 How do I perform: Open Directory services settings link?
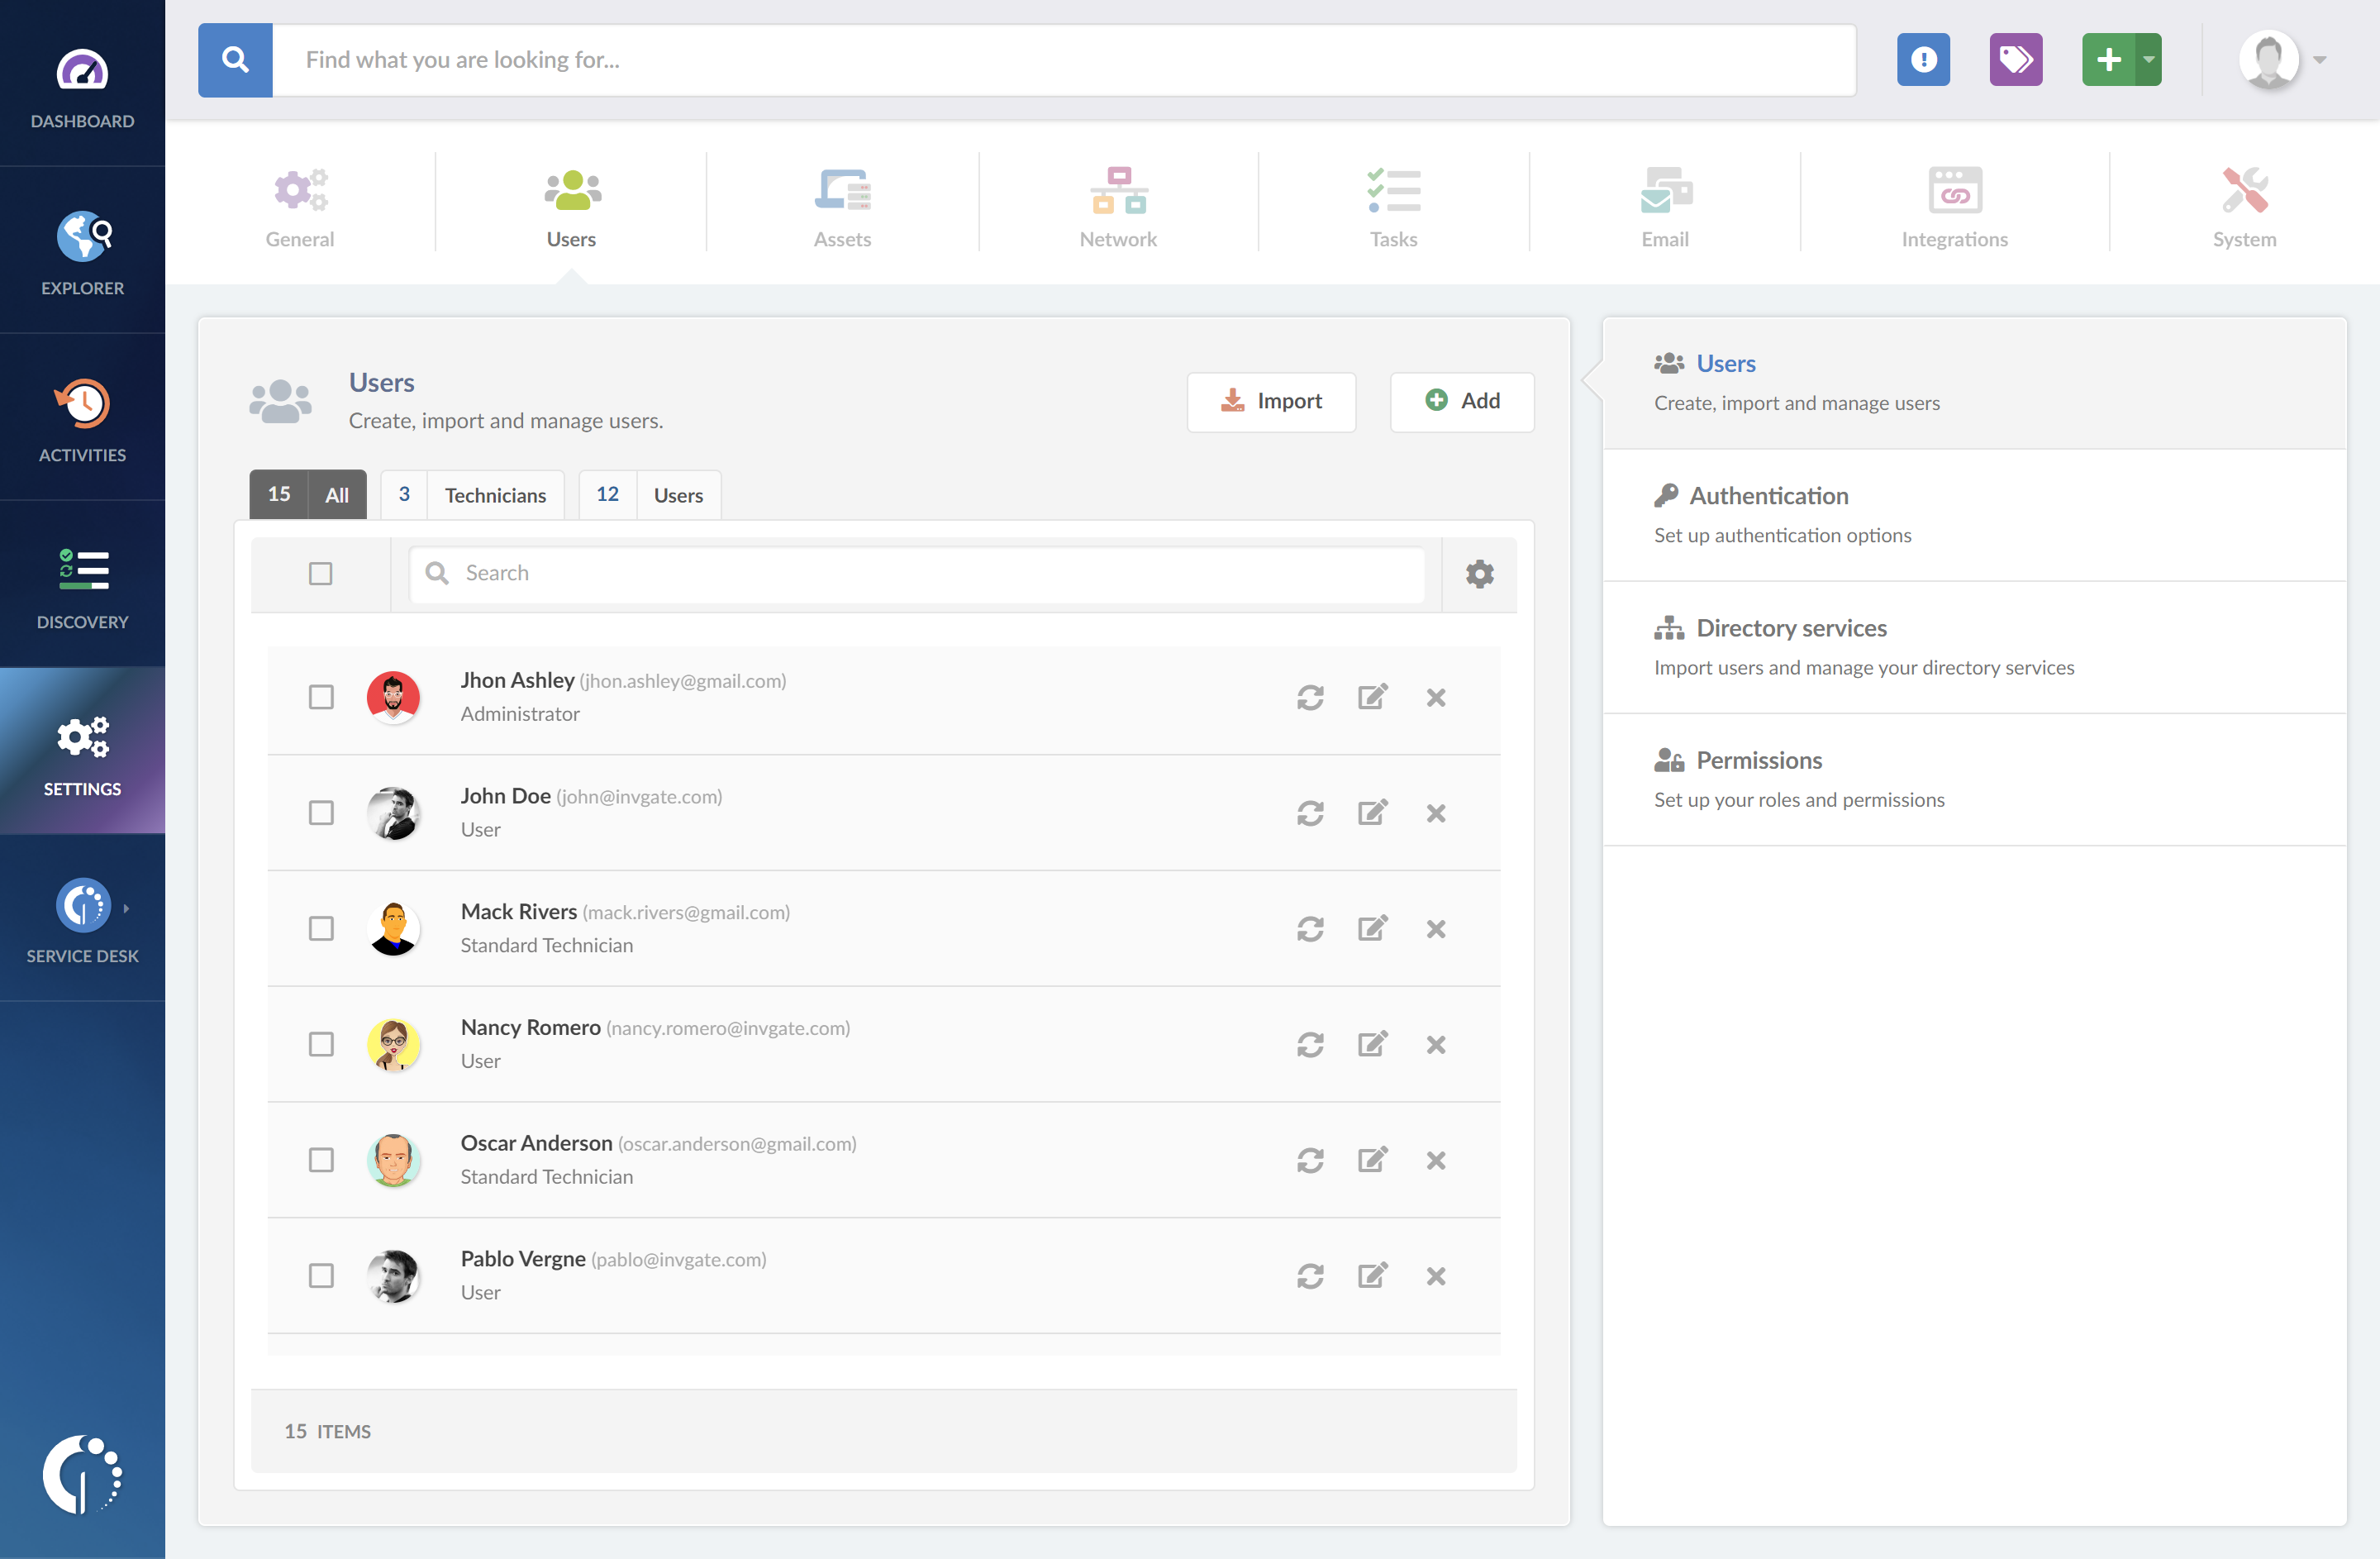1790,628
